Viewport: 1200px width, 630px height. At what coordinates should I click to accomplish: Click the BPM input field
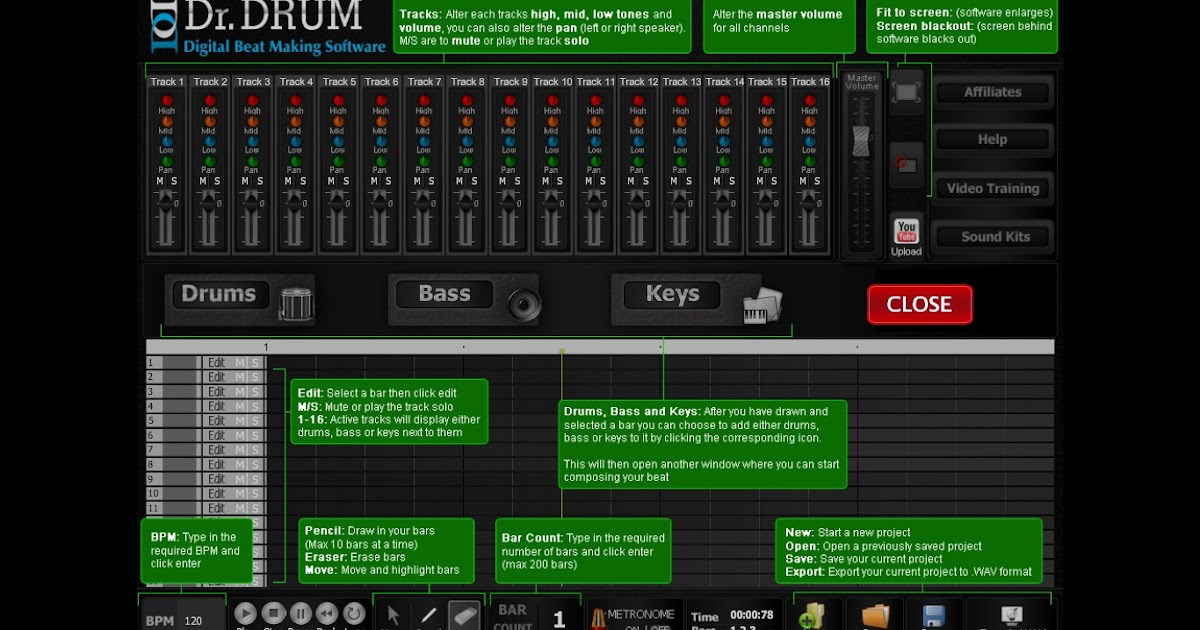point(195,619)
